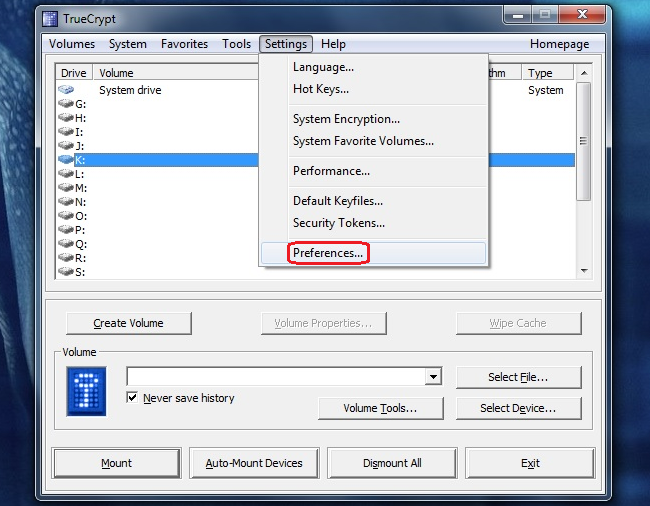This screenshot has width=650, height=506.
Task: Visit the Homepage link
Action: coord(559,44)
